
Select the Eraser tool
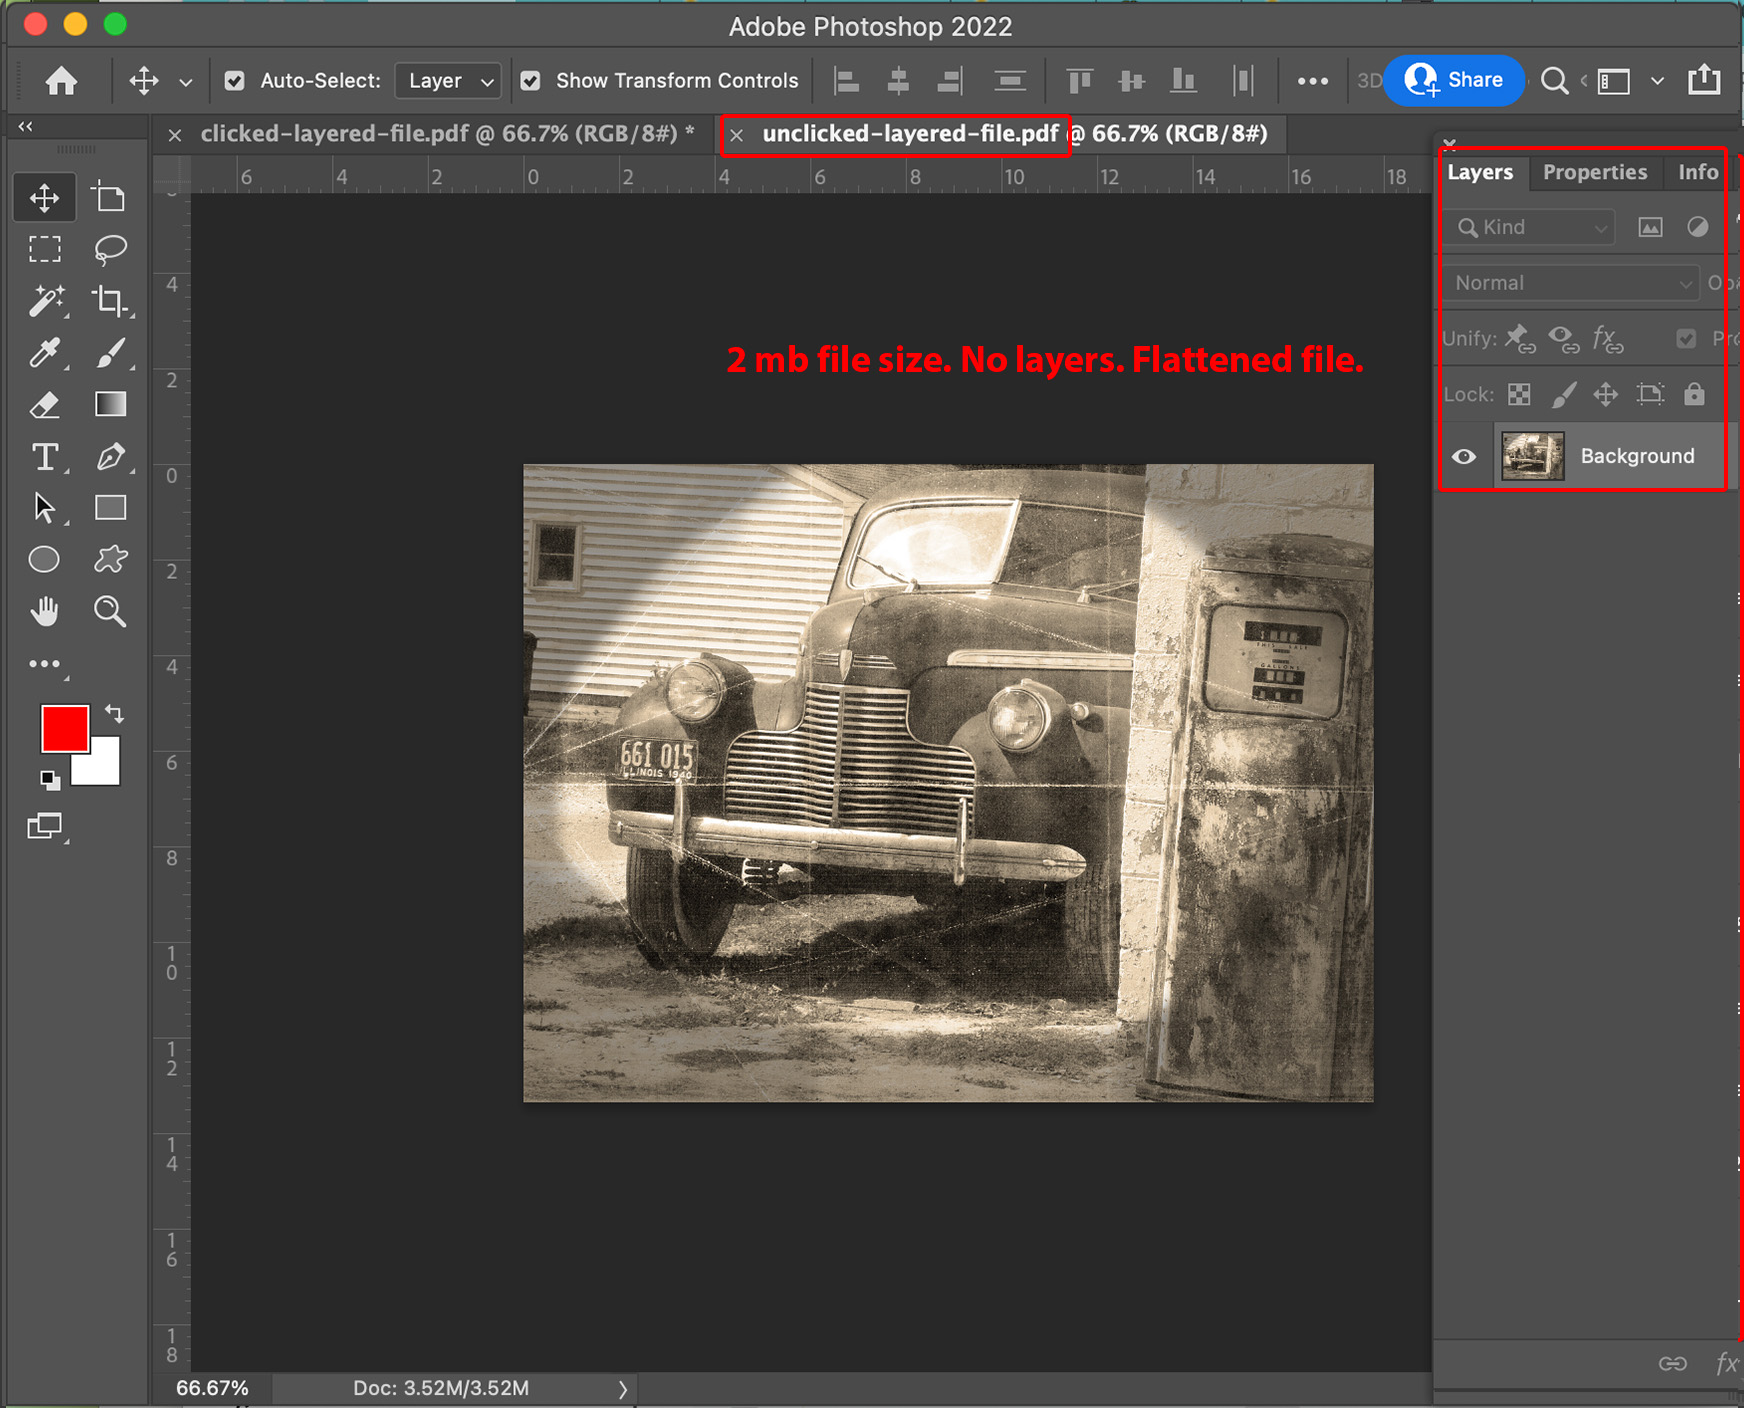46,405
